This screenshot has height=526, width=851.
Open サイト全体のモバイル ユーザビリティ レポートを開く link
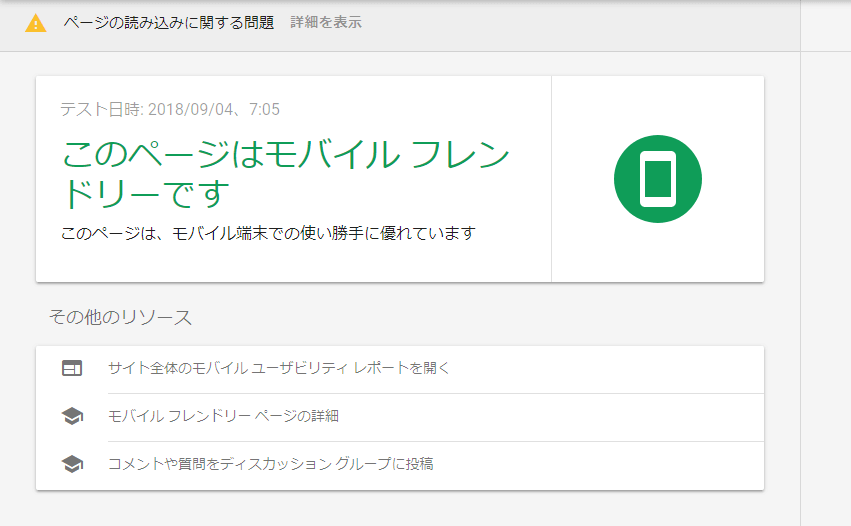click(279, 368)
